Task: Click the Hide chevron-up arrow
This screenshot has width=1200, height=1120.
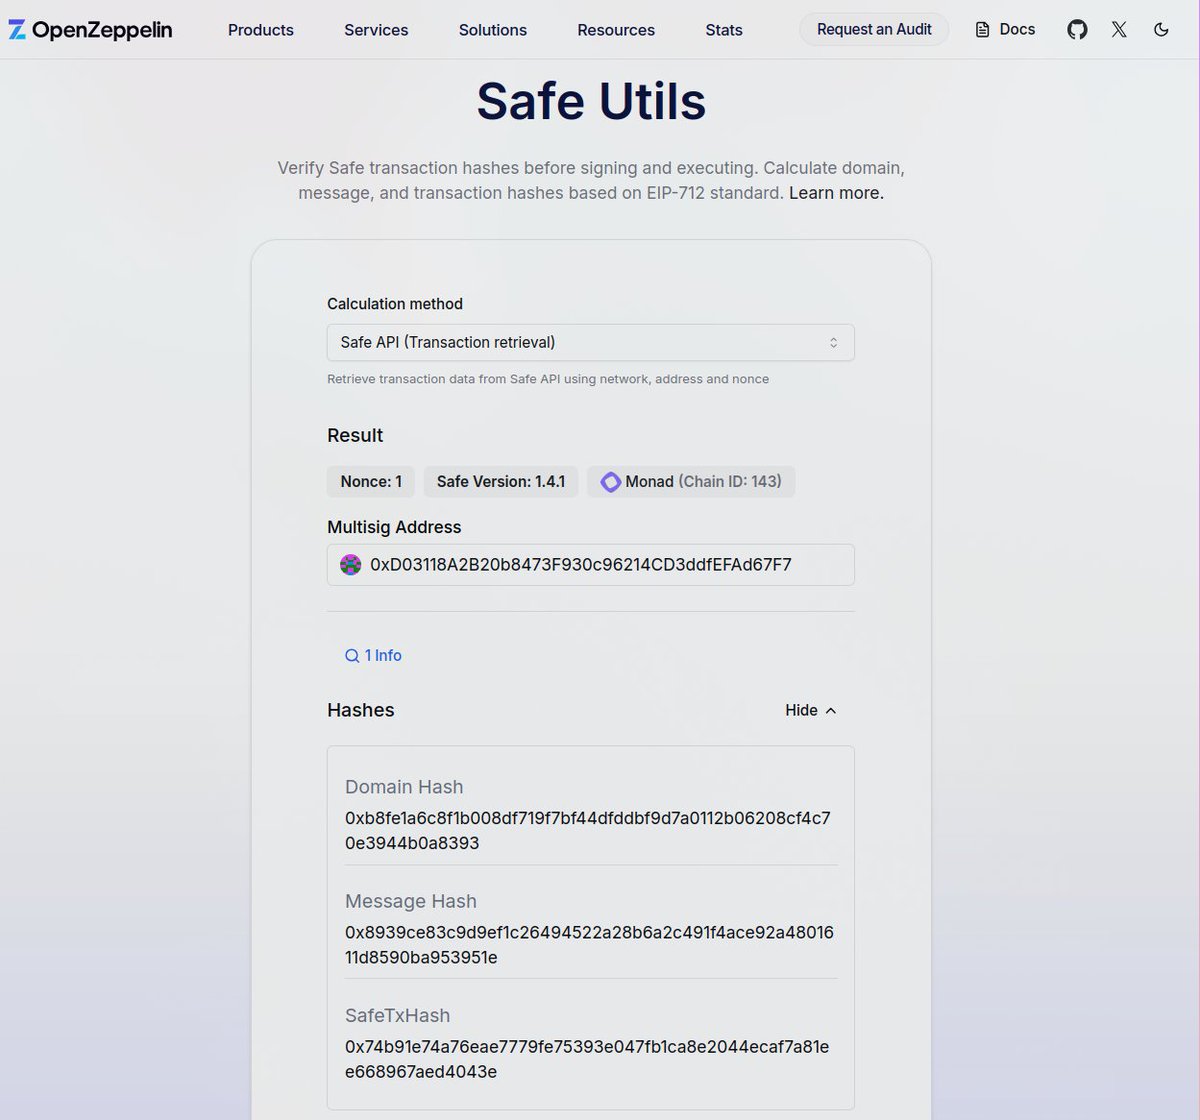Action: point(831,710)
